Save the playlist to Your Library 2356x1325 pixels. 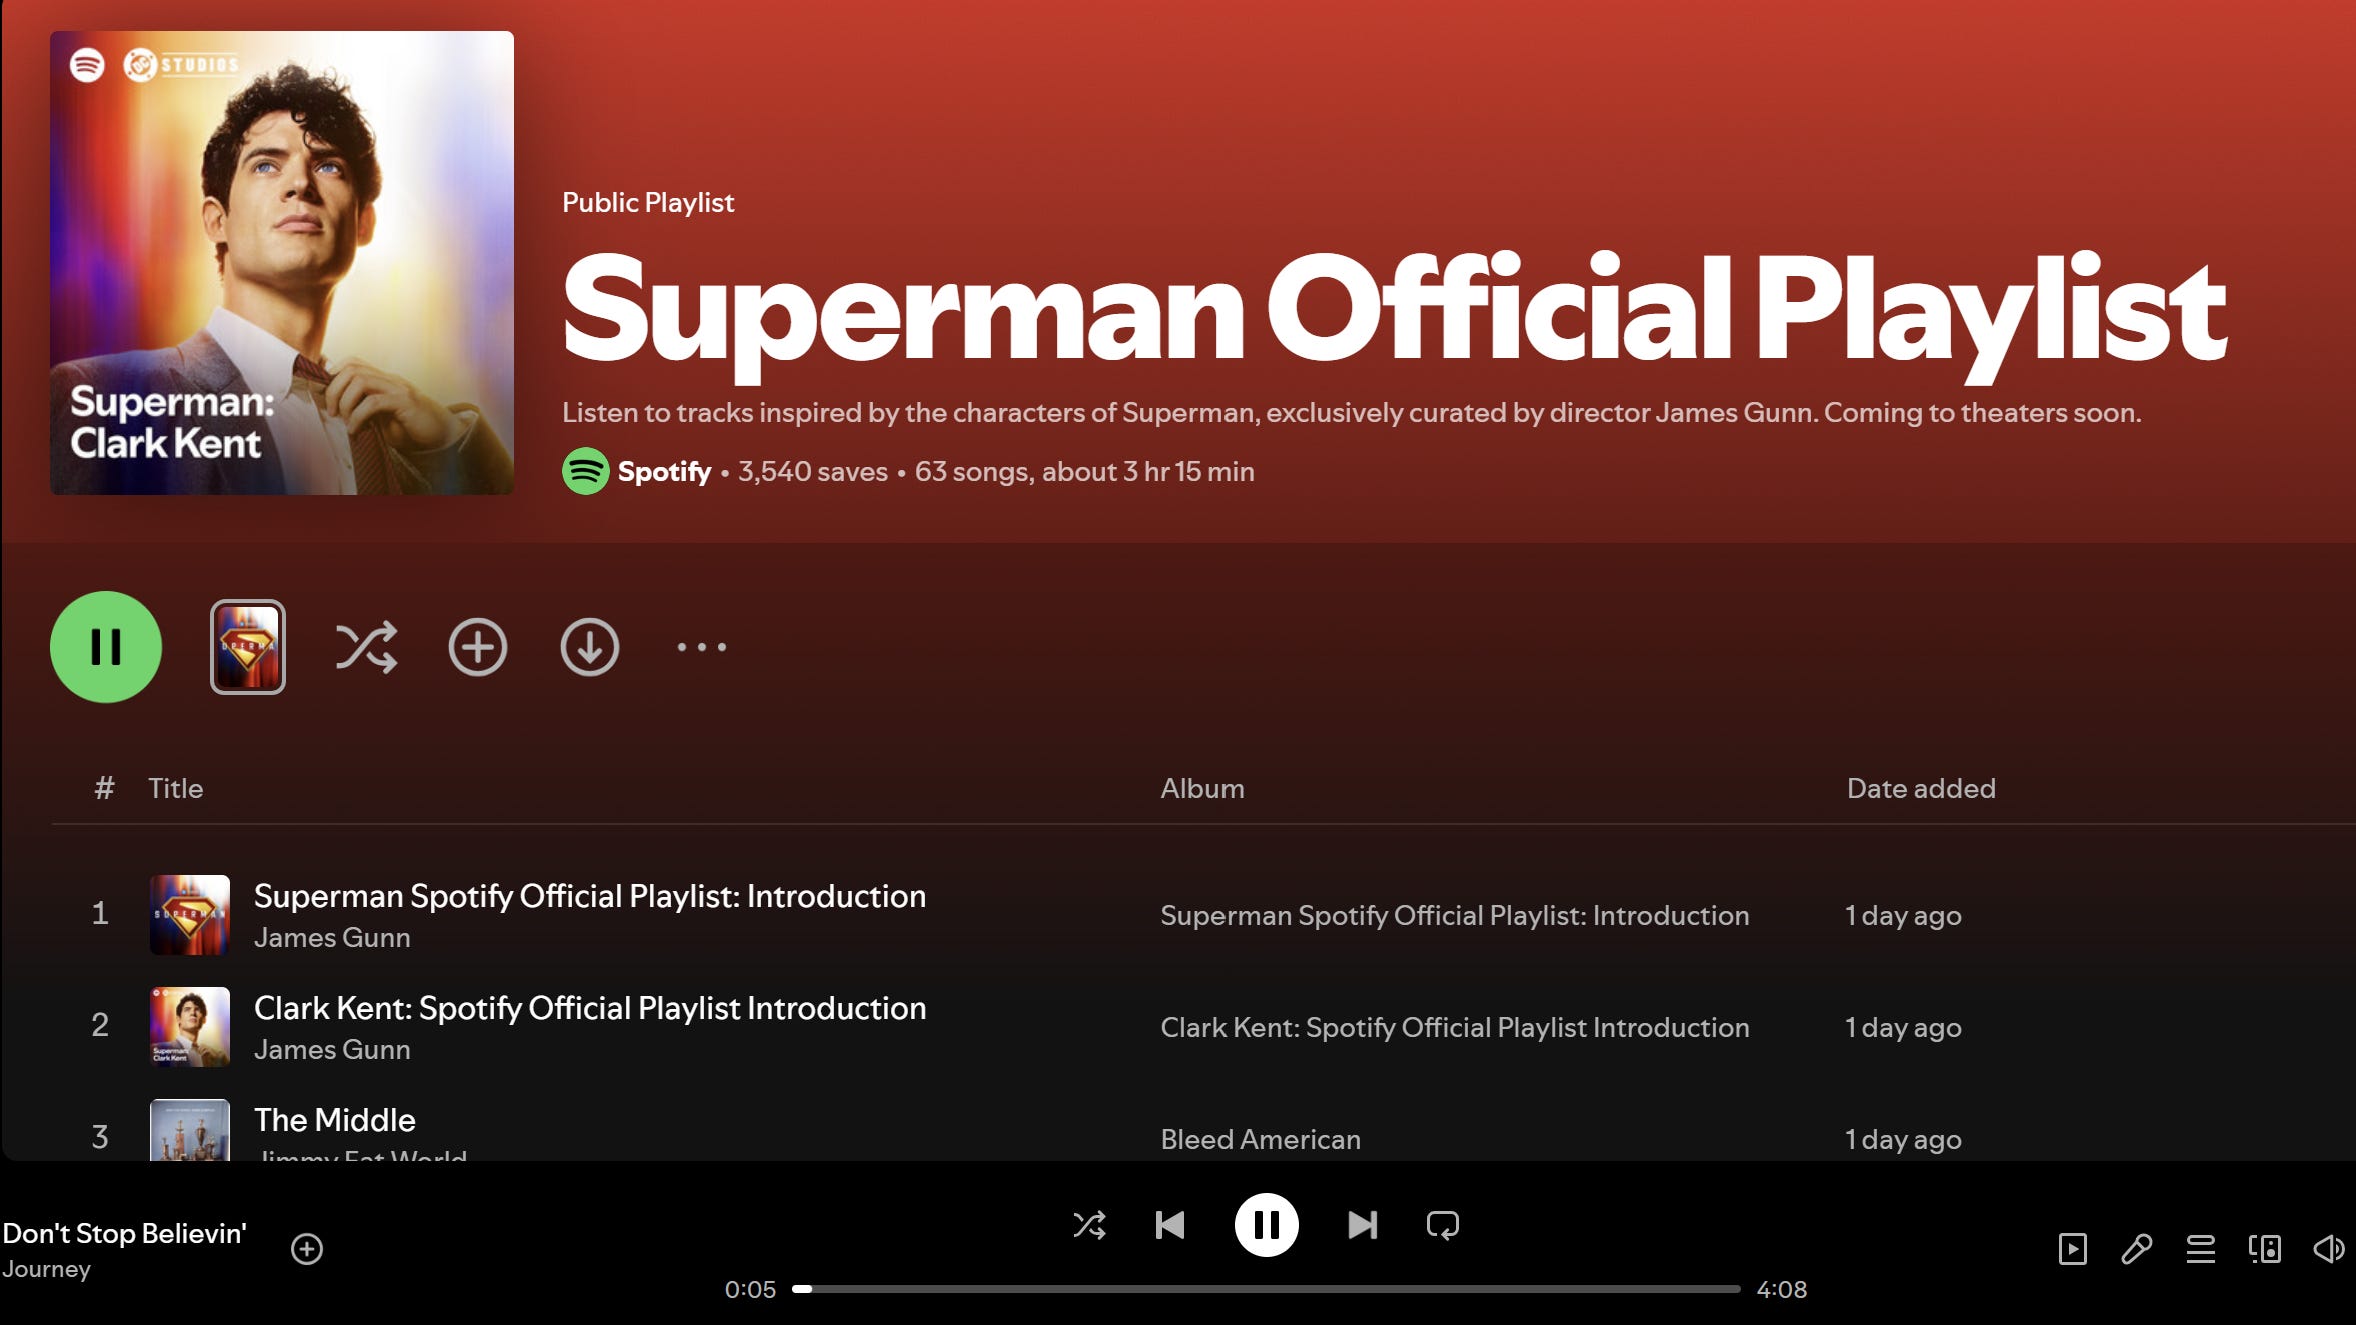click(478, 647)
